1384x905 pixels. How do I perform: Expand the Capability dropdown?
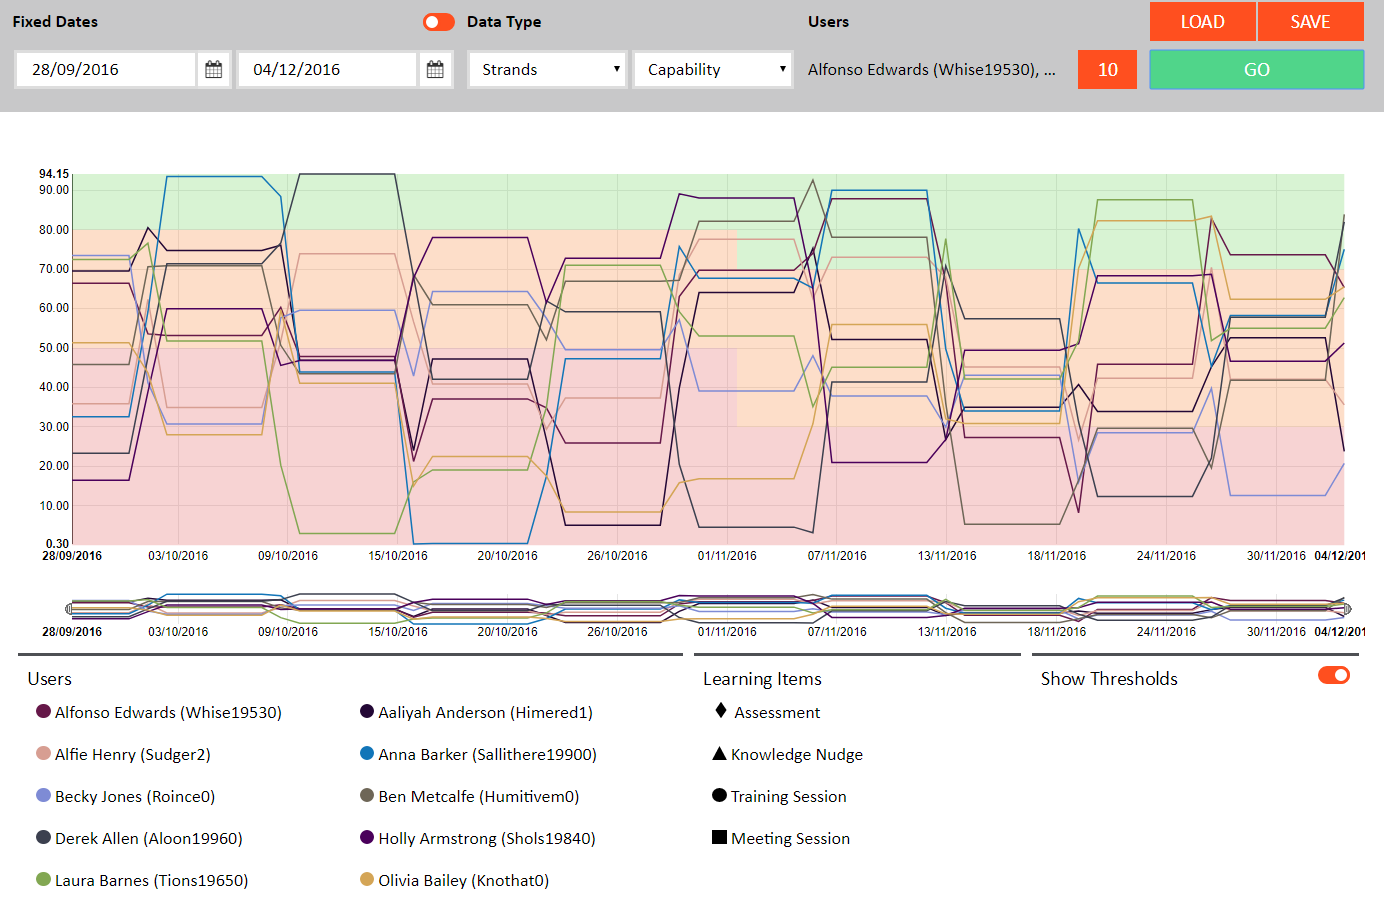click(x=714, y=70)
